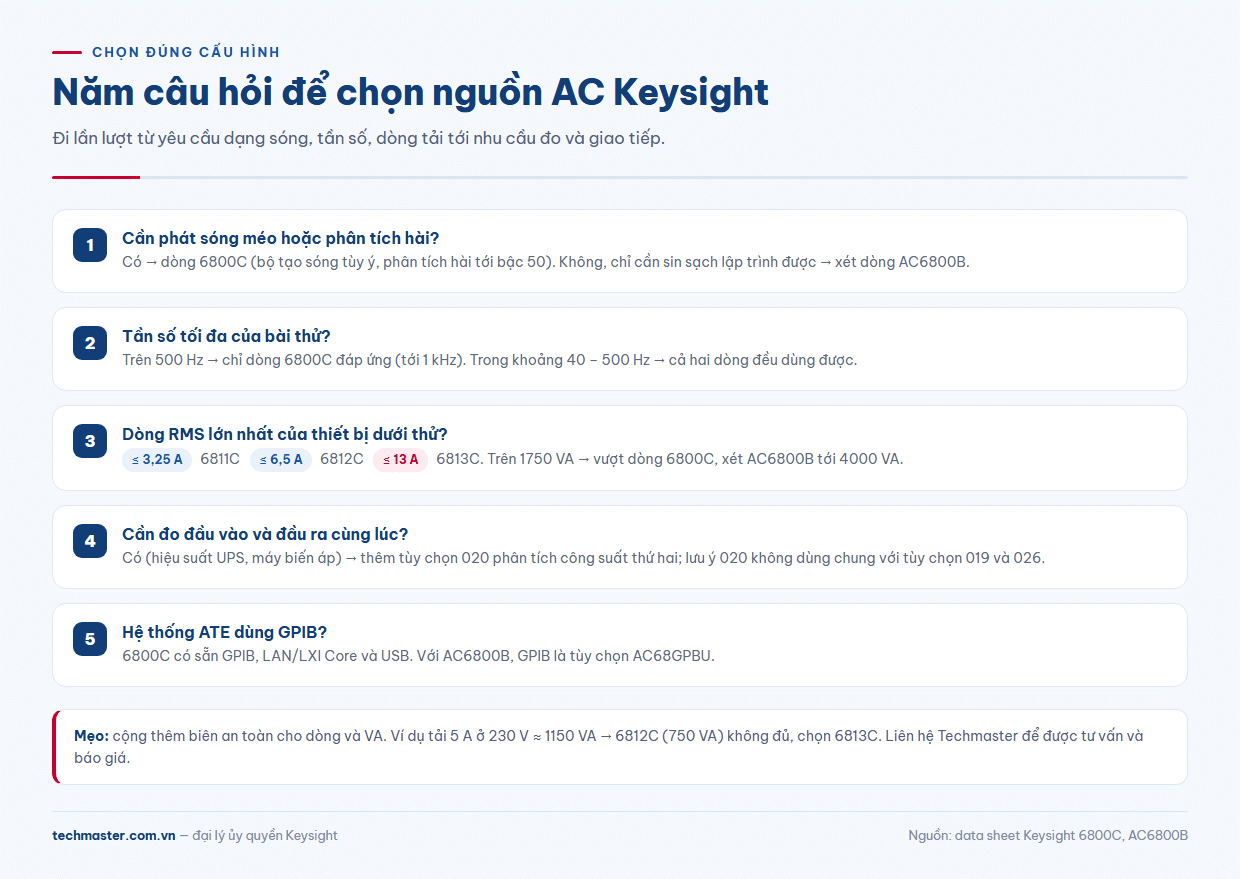Click 'Cần đo đầu vào và đầu ra cùng lúc?'
This screenshot has height=879, width=1240.
tap(265, 534)
